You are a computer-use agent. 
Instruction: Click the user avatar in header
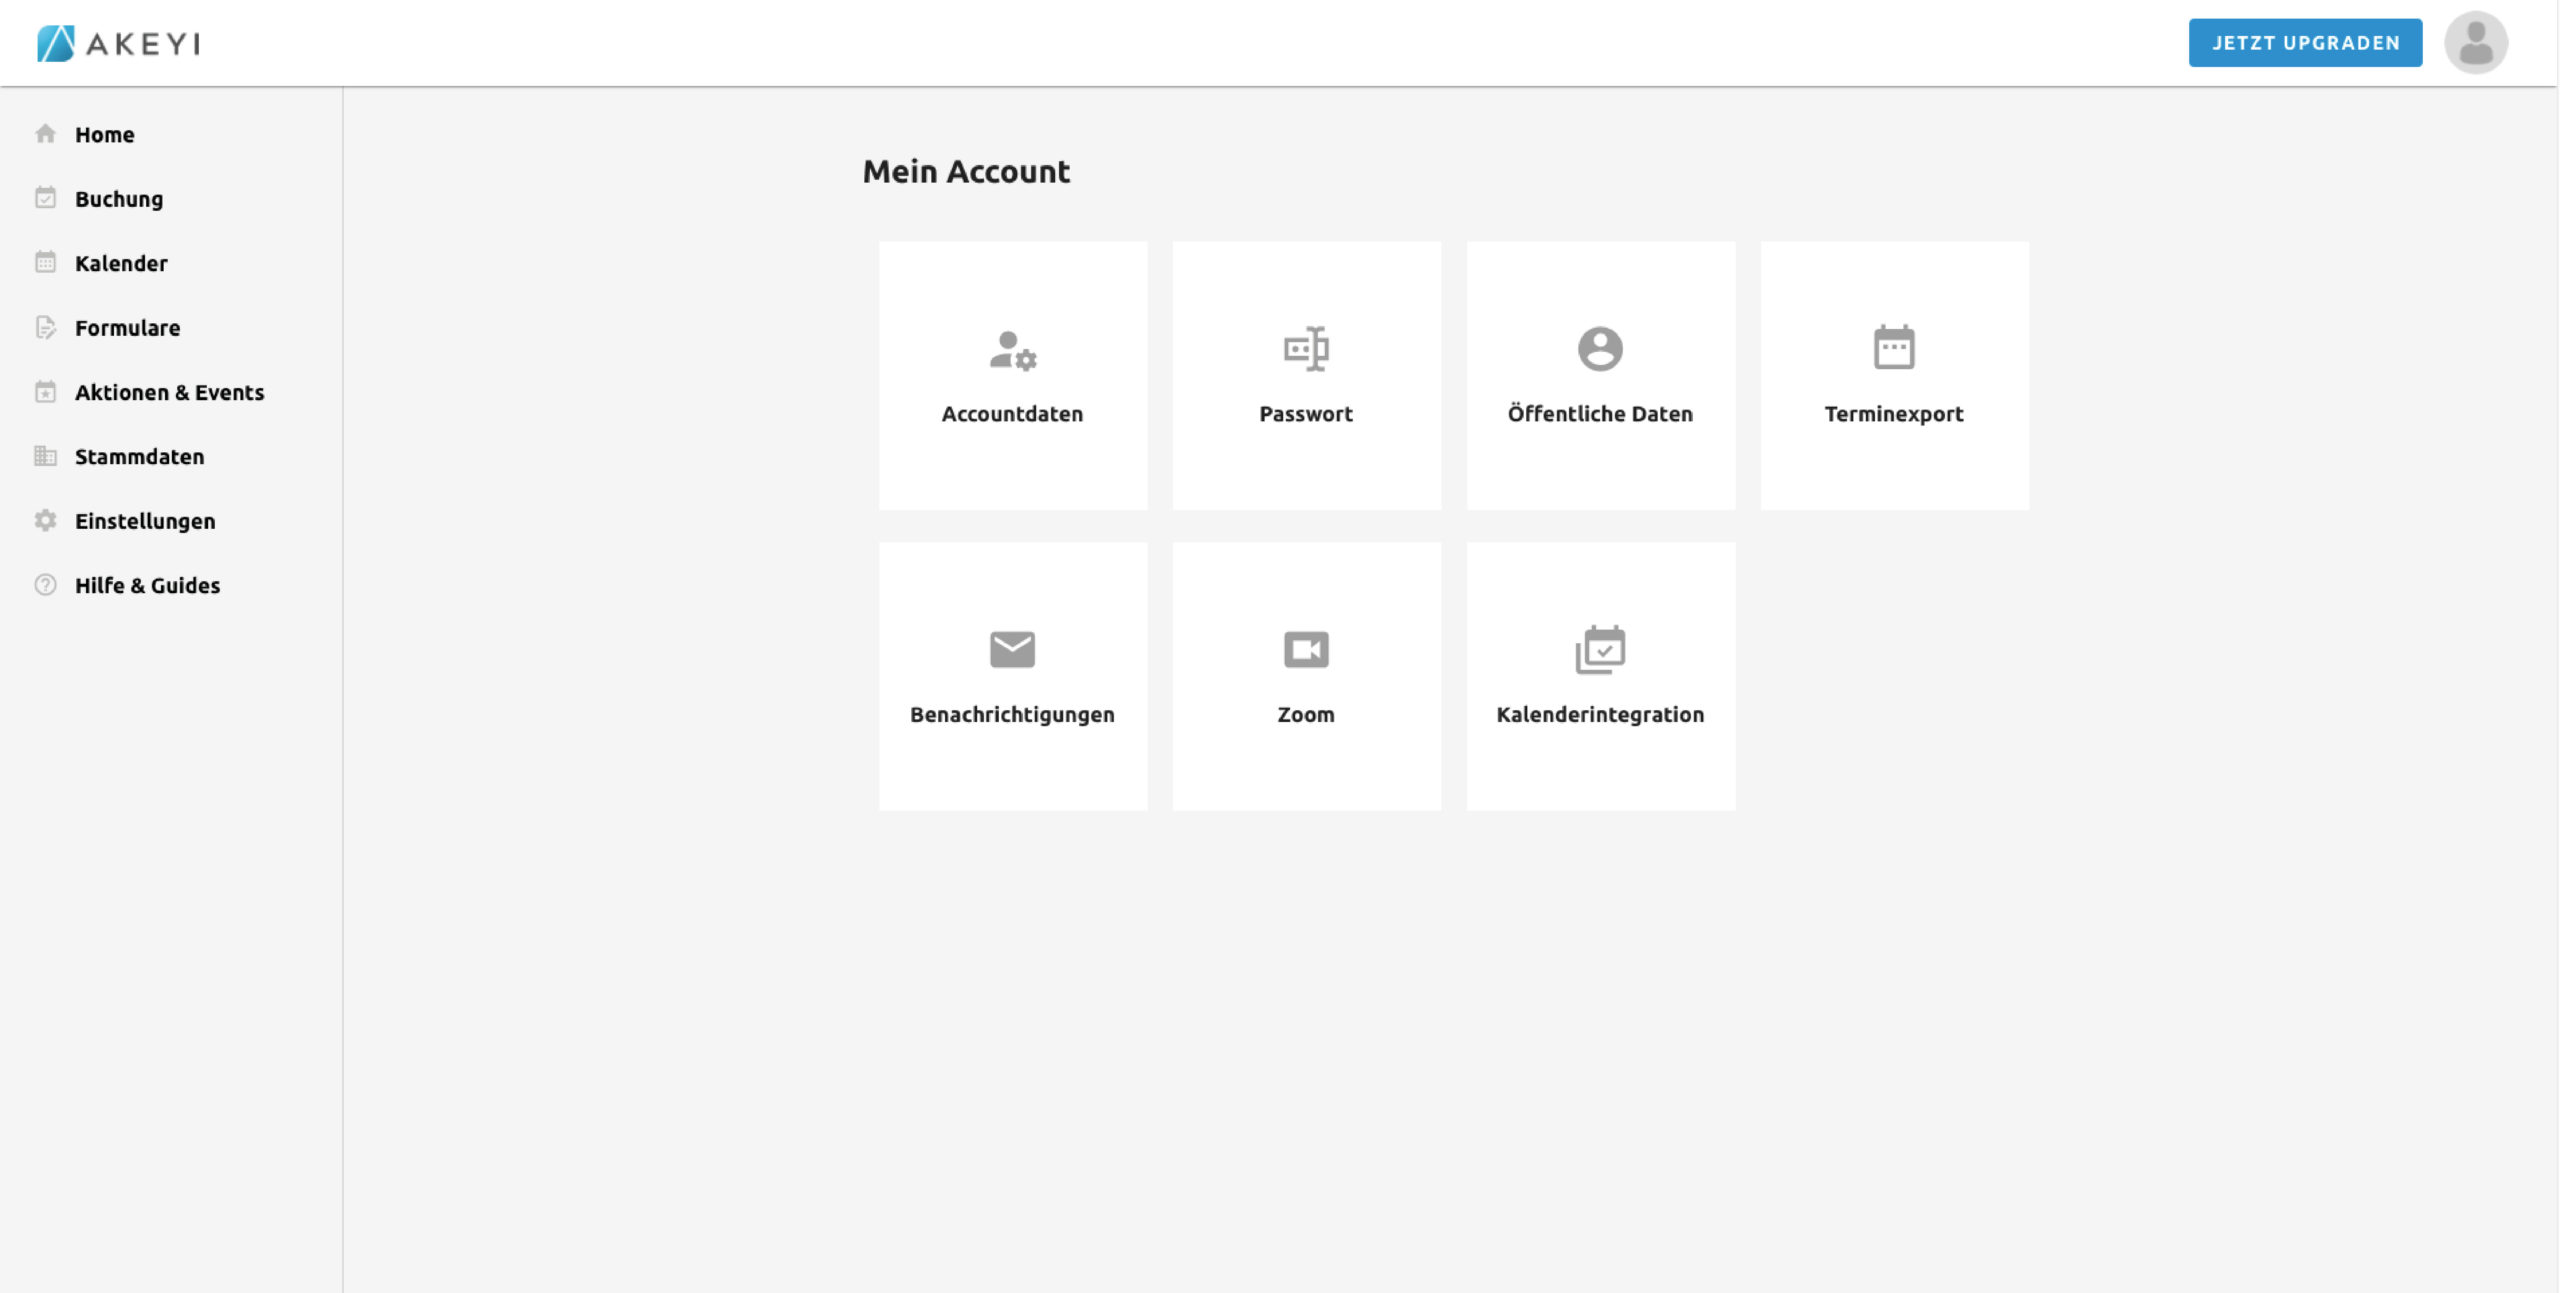2475,43
